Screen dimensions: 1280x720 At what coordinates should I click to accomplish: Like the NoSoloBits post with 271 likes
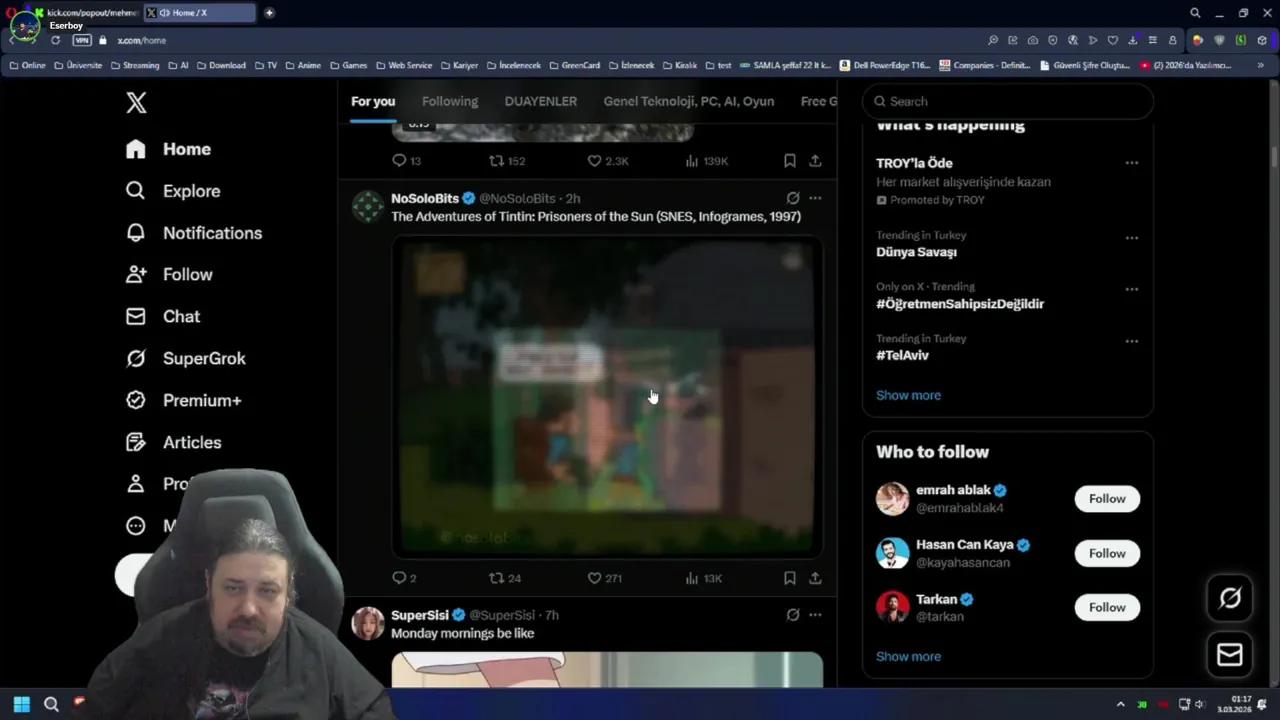[x=604, y=578]
